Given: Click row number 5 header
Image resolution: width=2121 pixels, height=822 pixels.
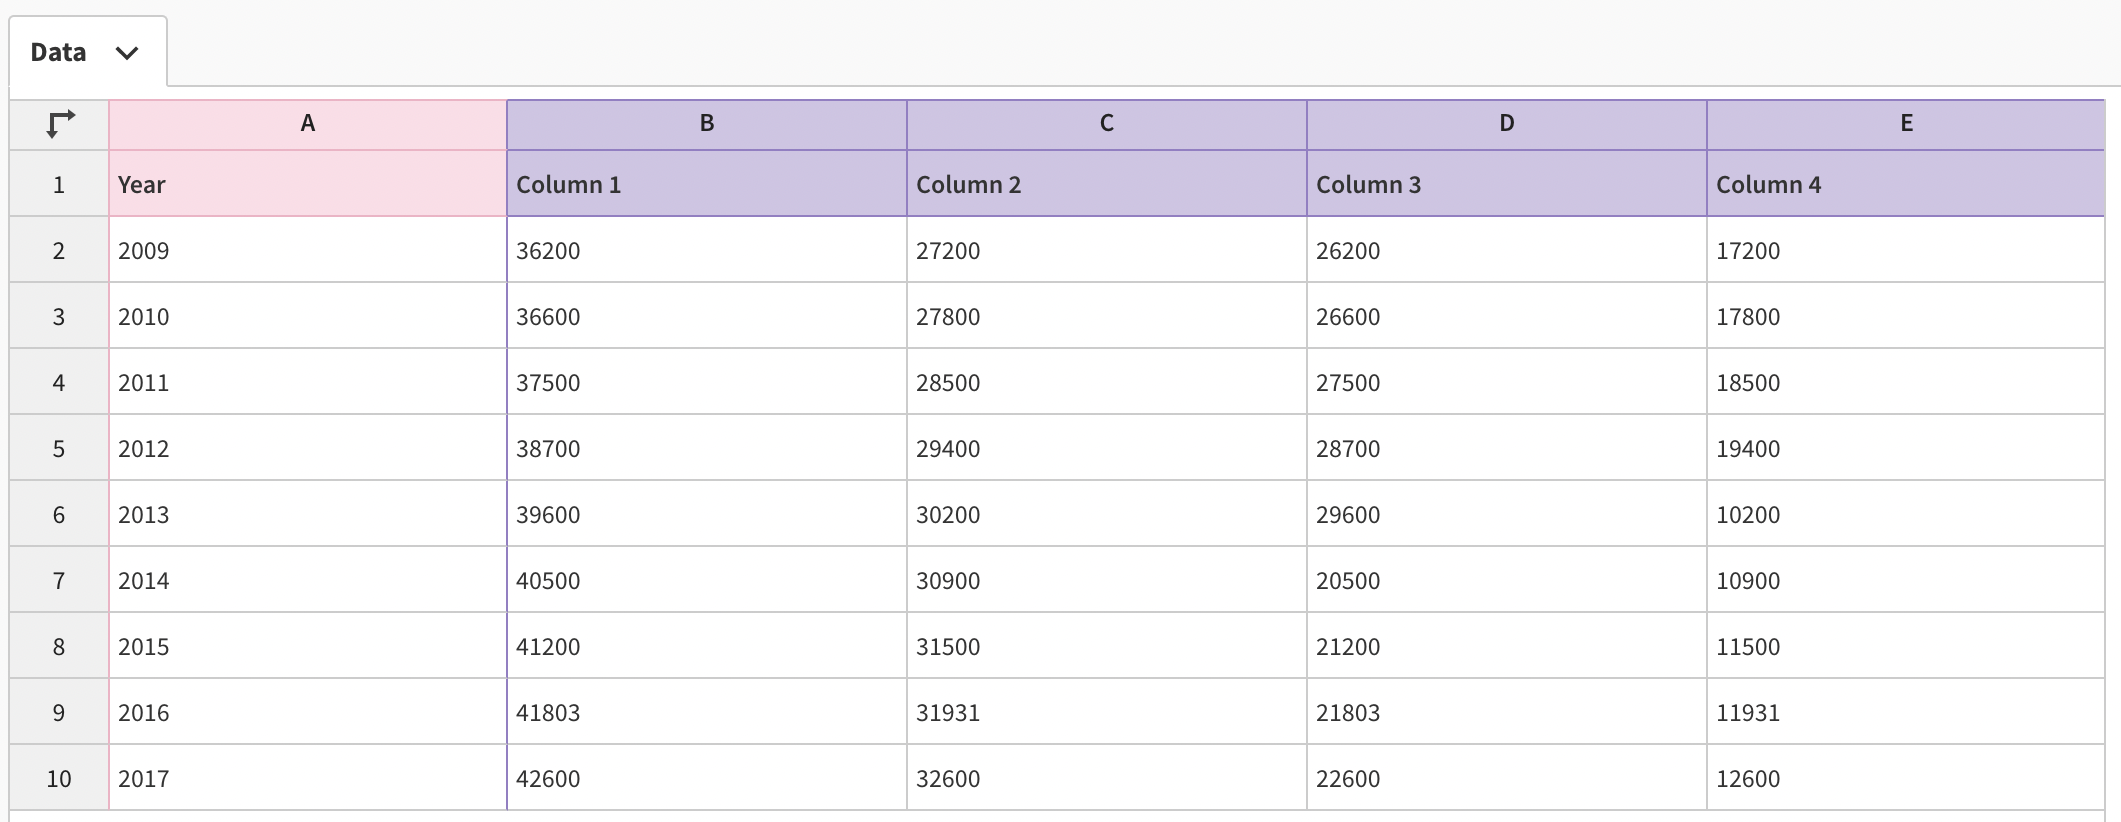Looking at the screenshot, I should [x=59, y=448].
